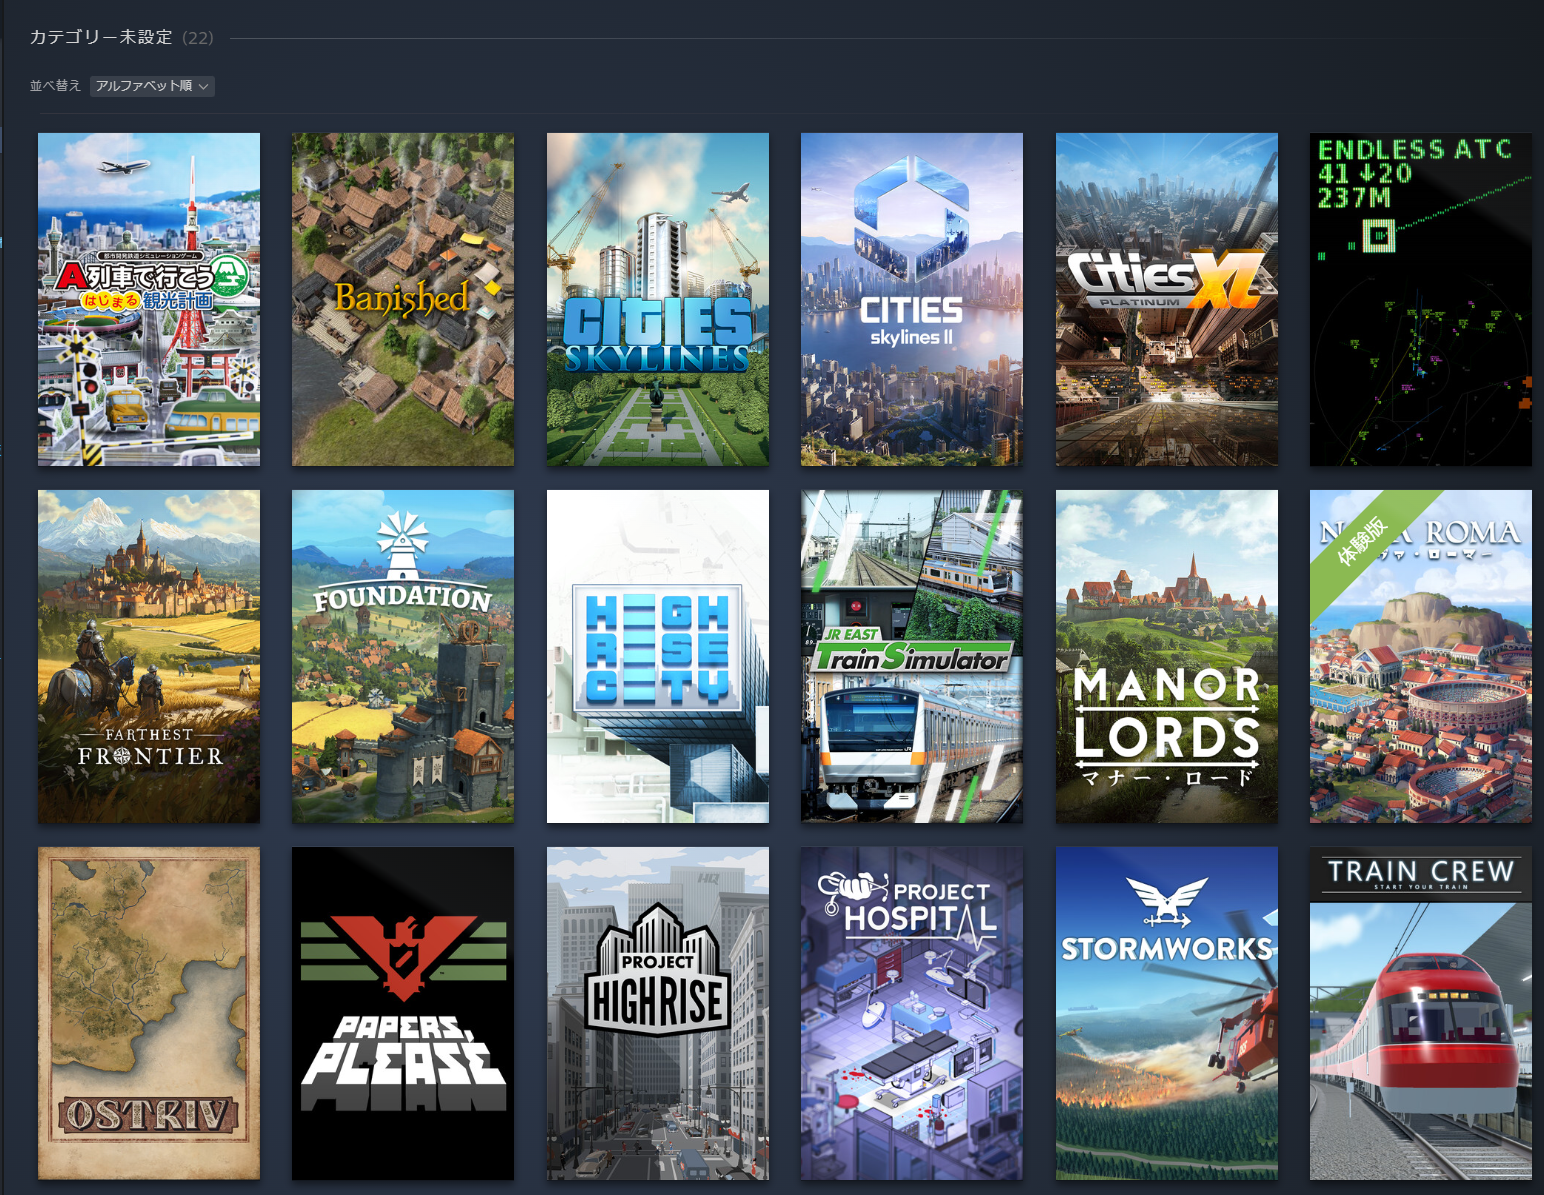The width and height of the screenshot is (1544, 1195).
Task: Select the Banished game cover
Action: point(403,299)
